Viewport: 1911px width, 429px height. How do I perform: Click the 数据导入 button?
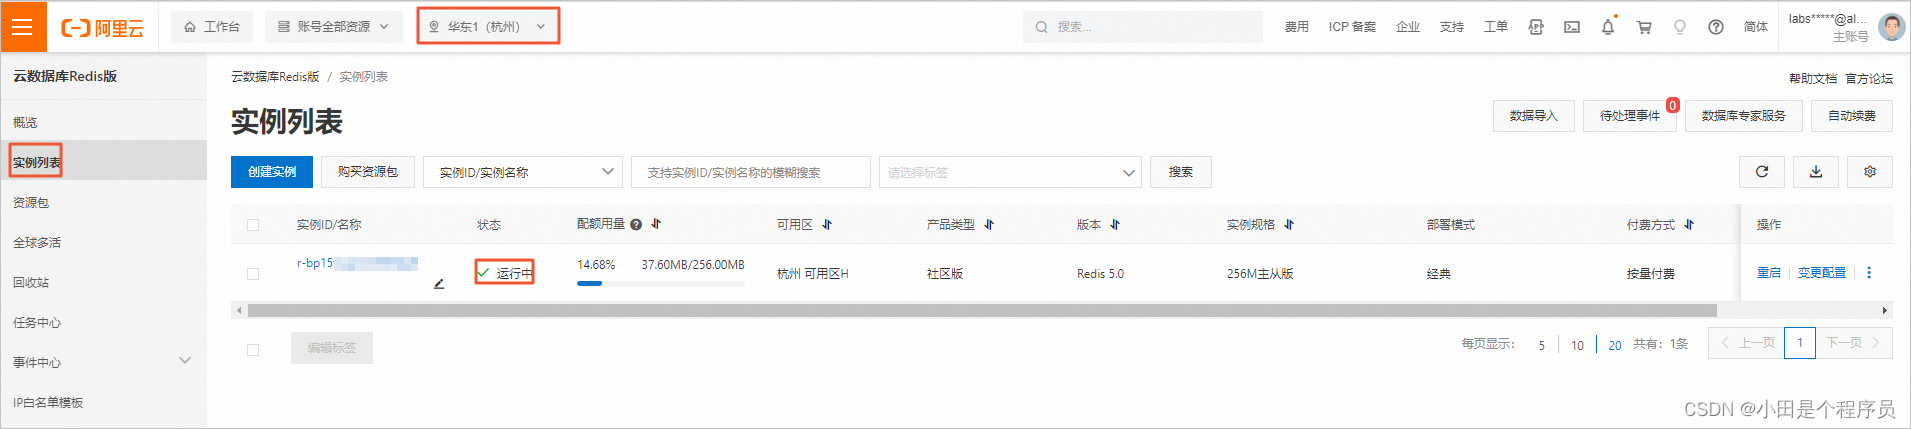point(1533,116)
